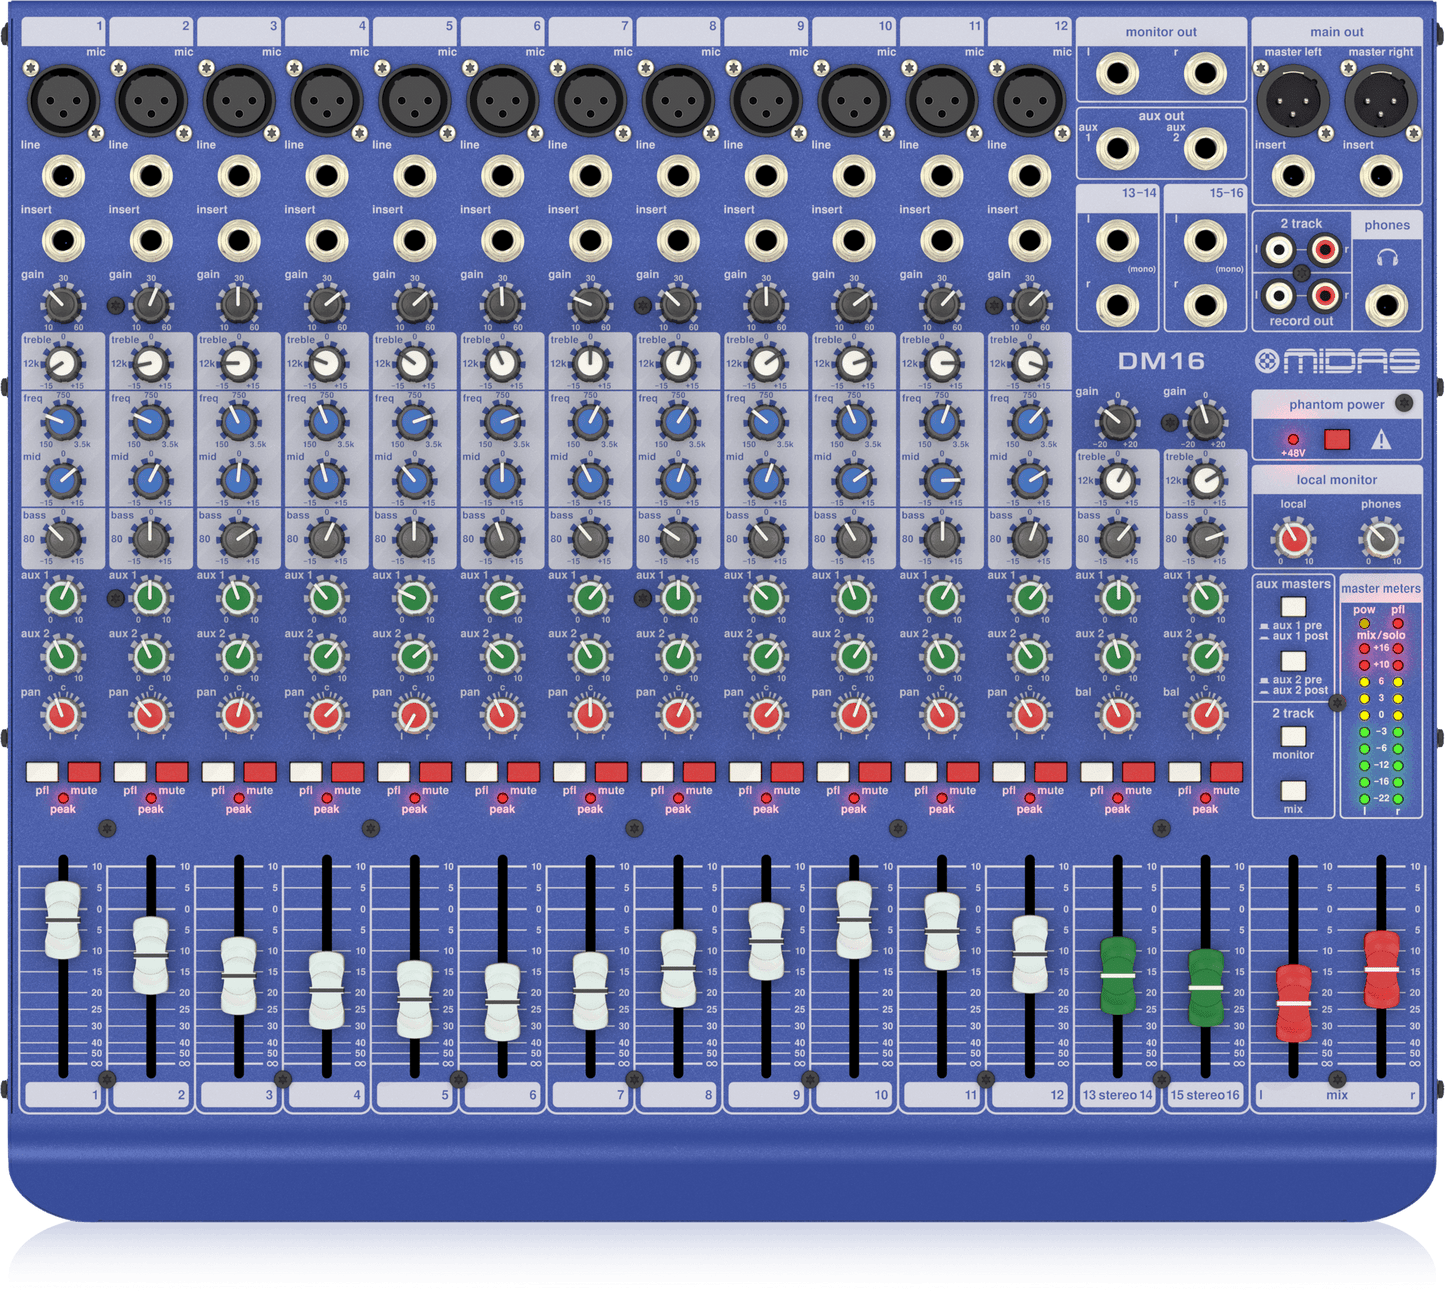The height and width of the screenshot is (1304, 1445).
Task: Toggle the red +48V phantom power button
Action: coord(1336,439)
